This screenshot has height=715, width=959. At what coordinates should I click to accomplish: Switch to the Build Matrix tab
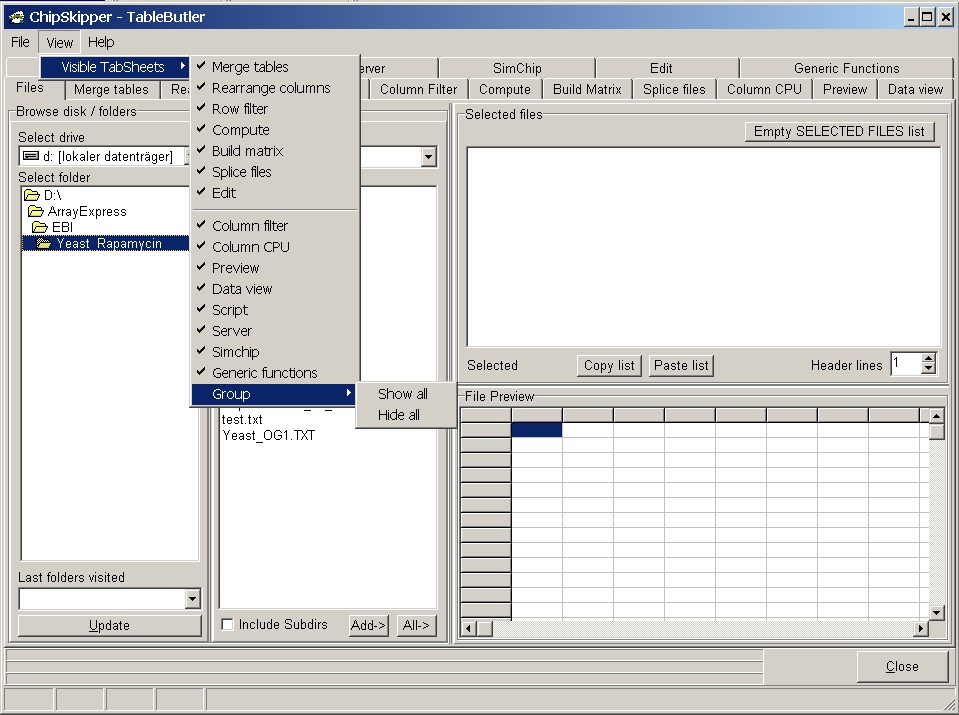[x=587, y=89]
